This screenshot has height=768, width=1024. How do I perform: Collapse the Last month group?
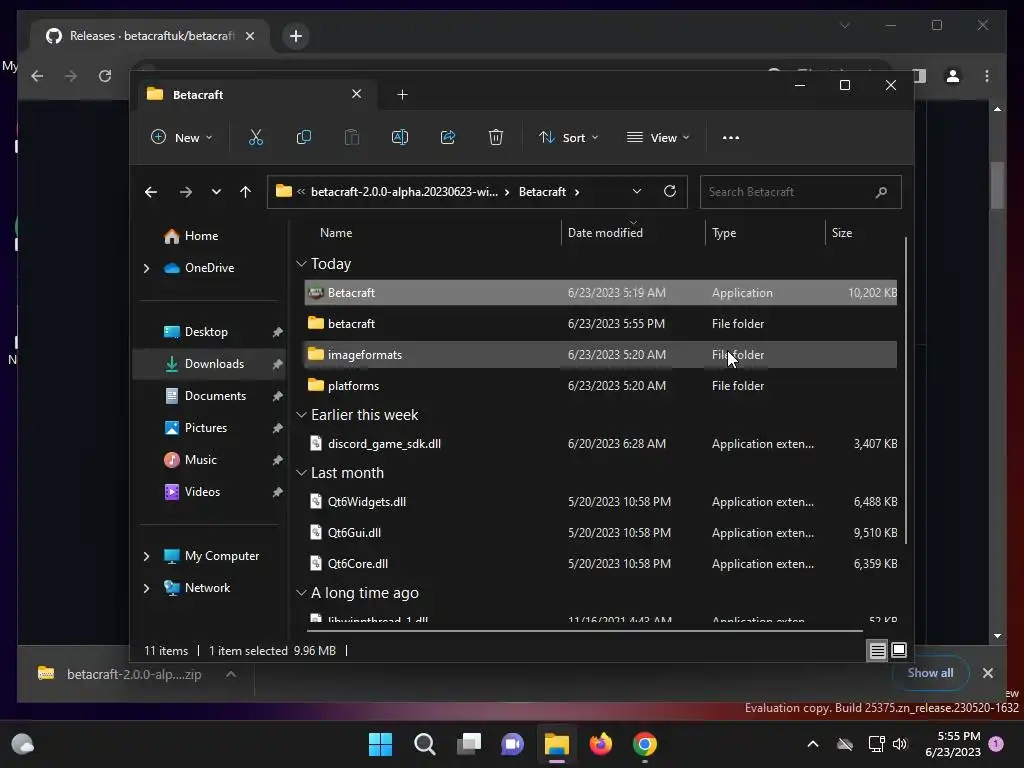point(301,473)
